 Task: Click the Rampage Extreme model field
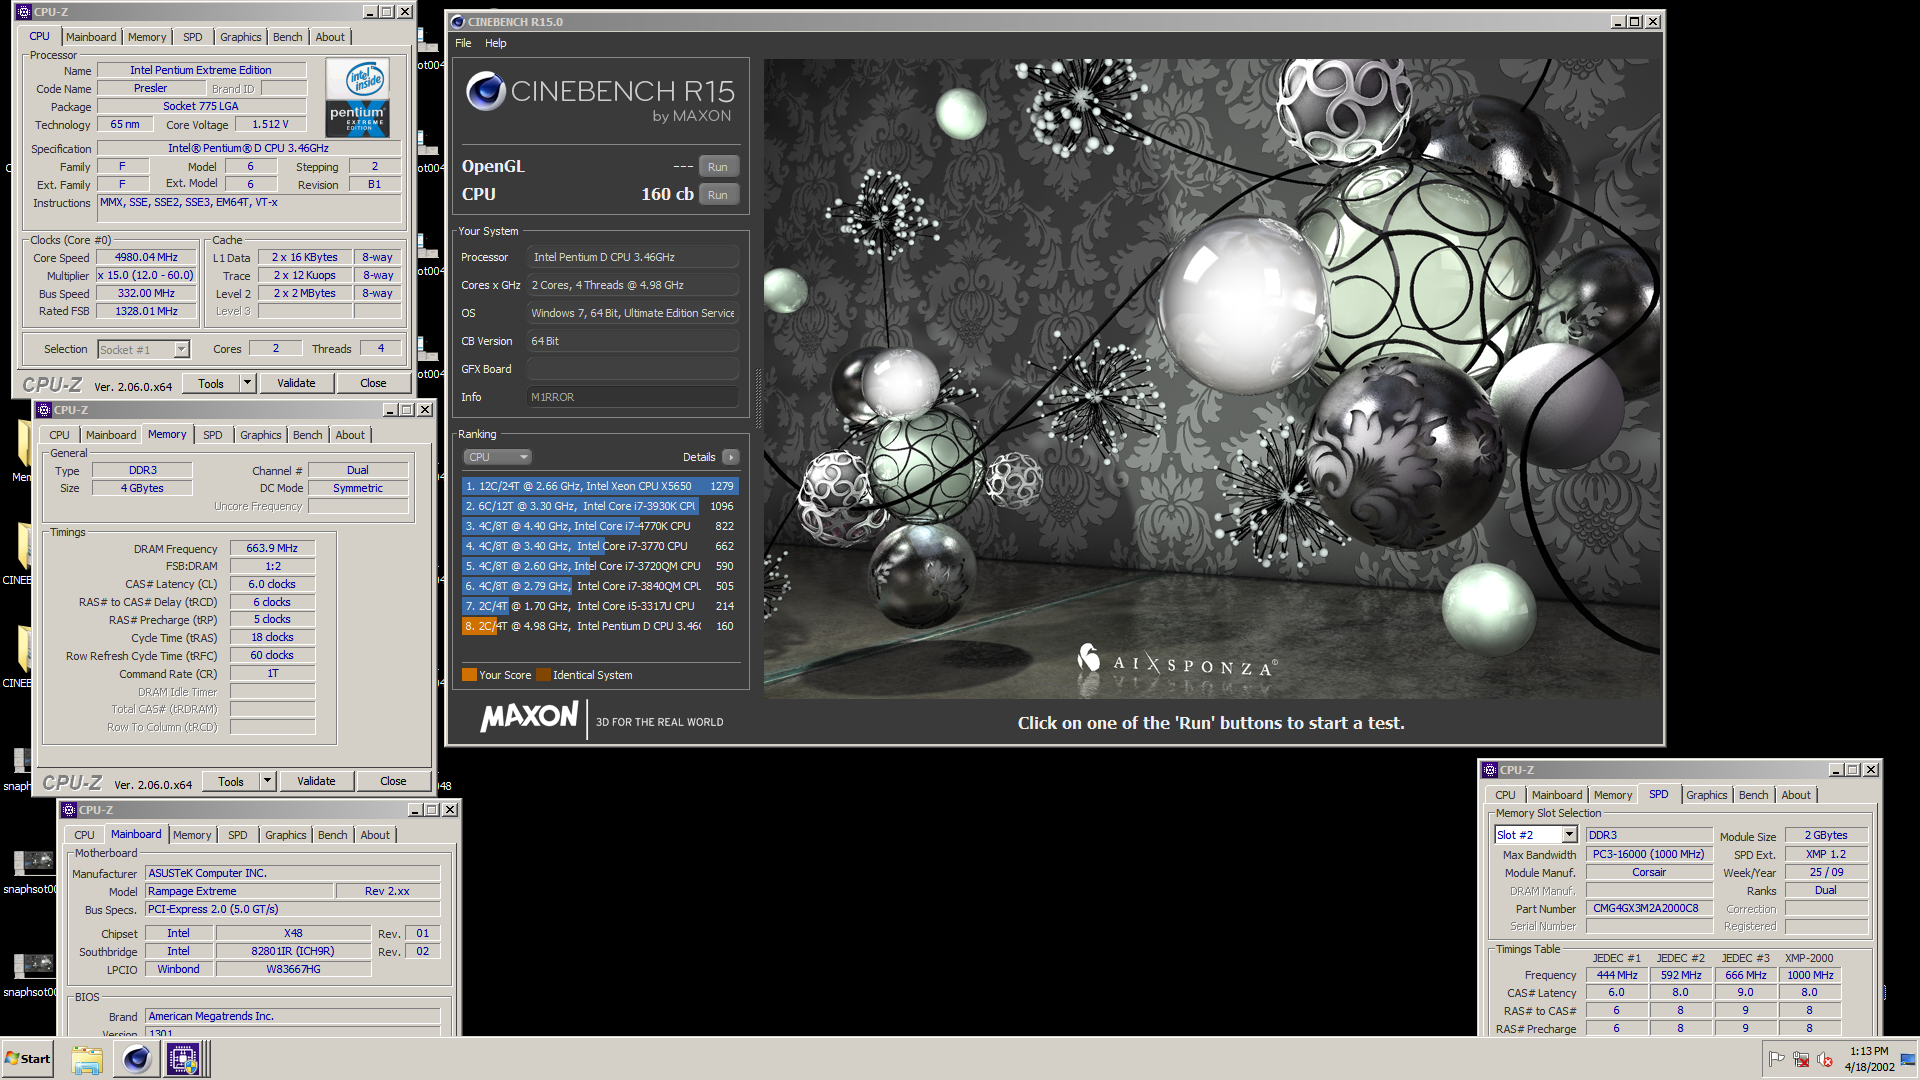click(239, 891)
